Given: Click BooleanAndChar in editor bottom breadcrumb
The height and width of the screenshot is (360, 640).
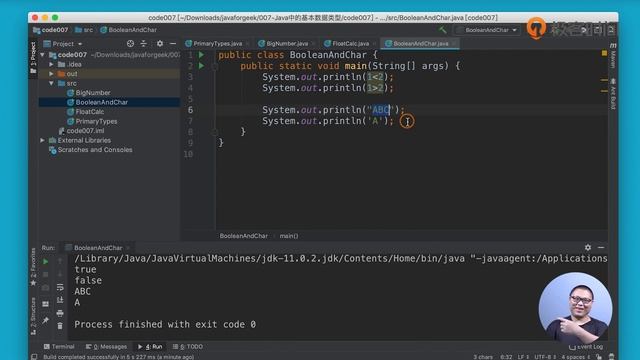Looking at the screenshot, I should pyautogui.click(x=244, y=236).
